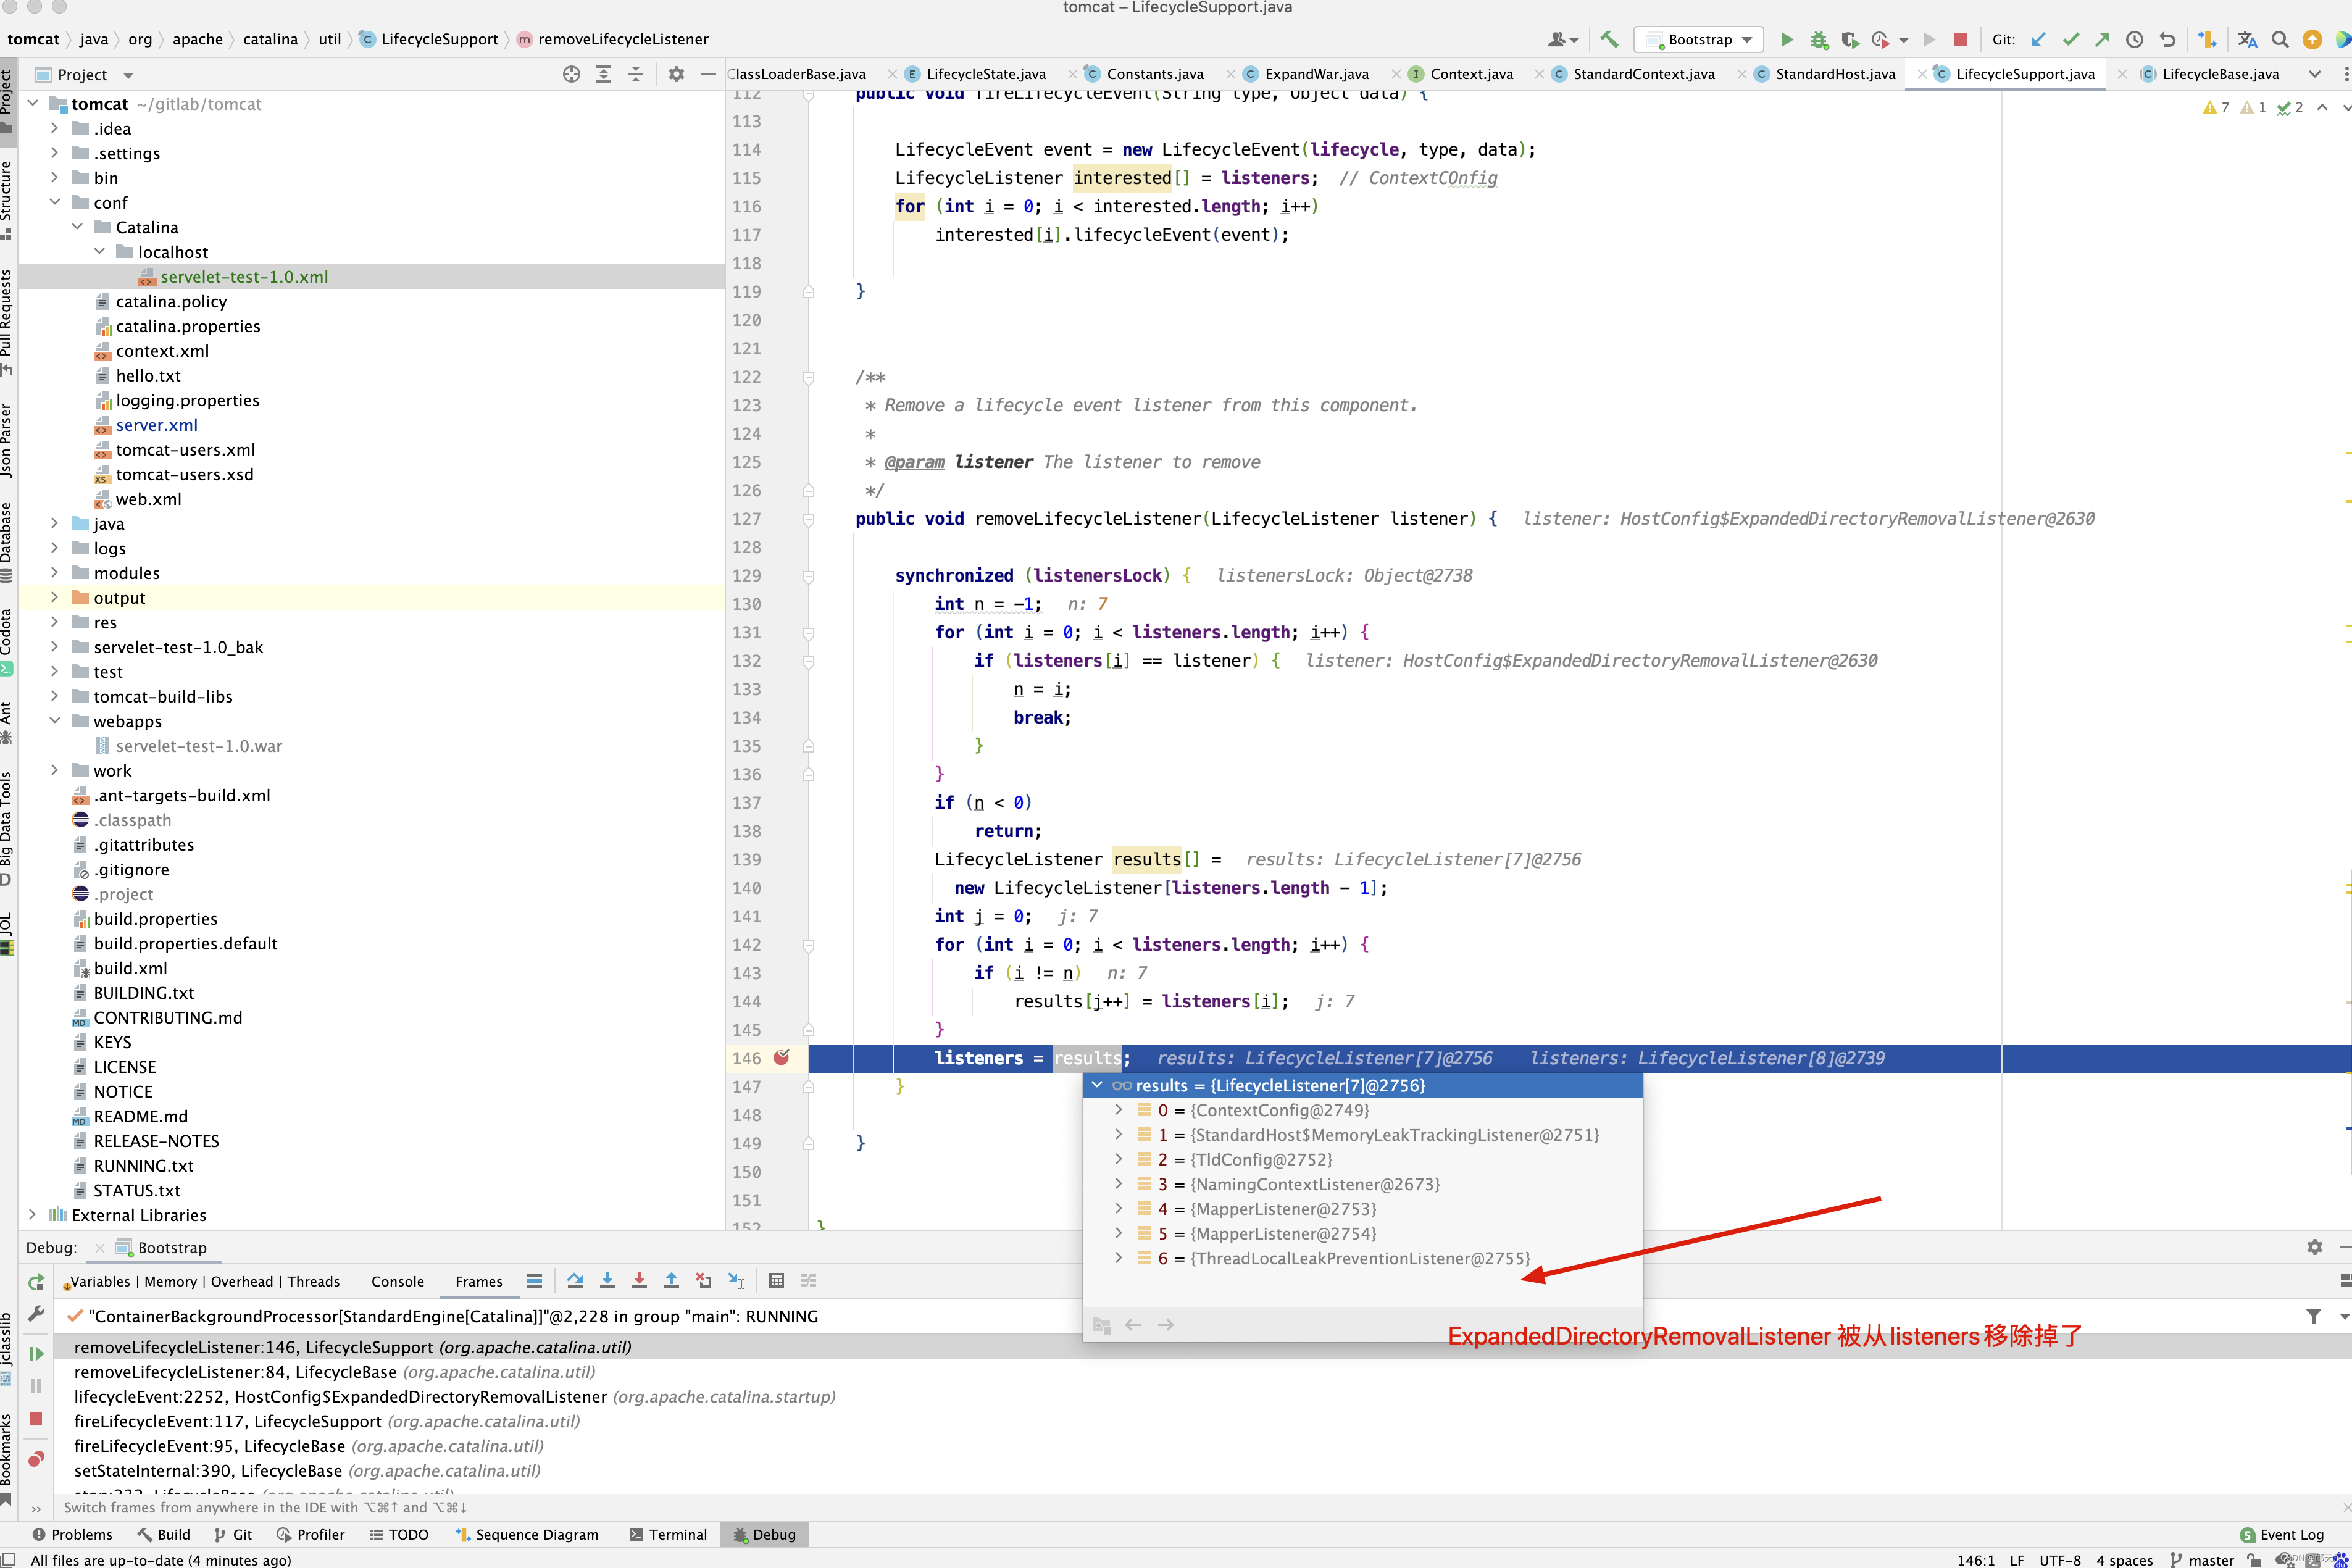The image size is (2352, 1568).
Task: Open Sequence Diagram tool window
Action: point(527,1534)
